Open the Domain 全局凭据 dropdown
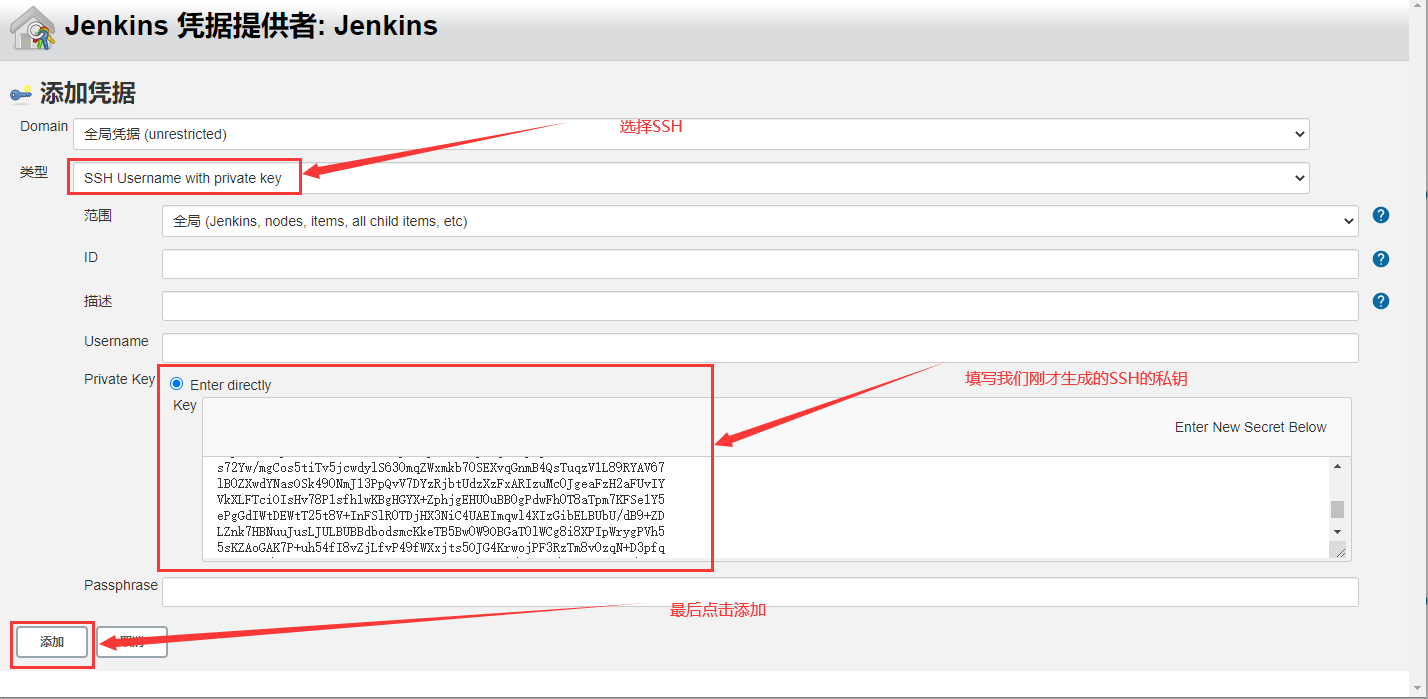The width and height of the screenshot is (1428, 699). tap(691, 134)
